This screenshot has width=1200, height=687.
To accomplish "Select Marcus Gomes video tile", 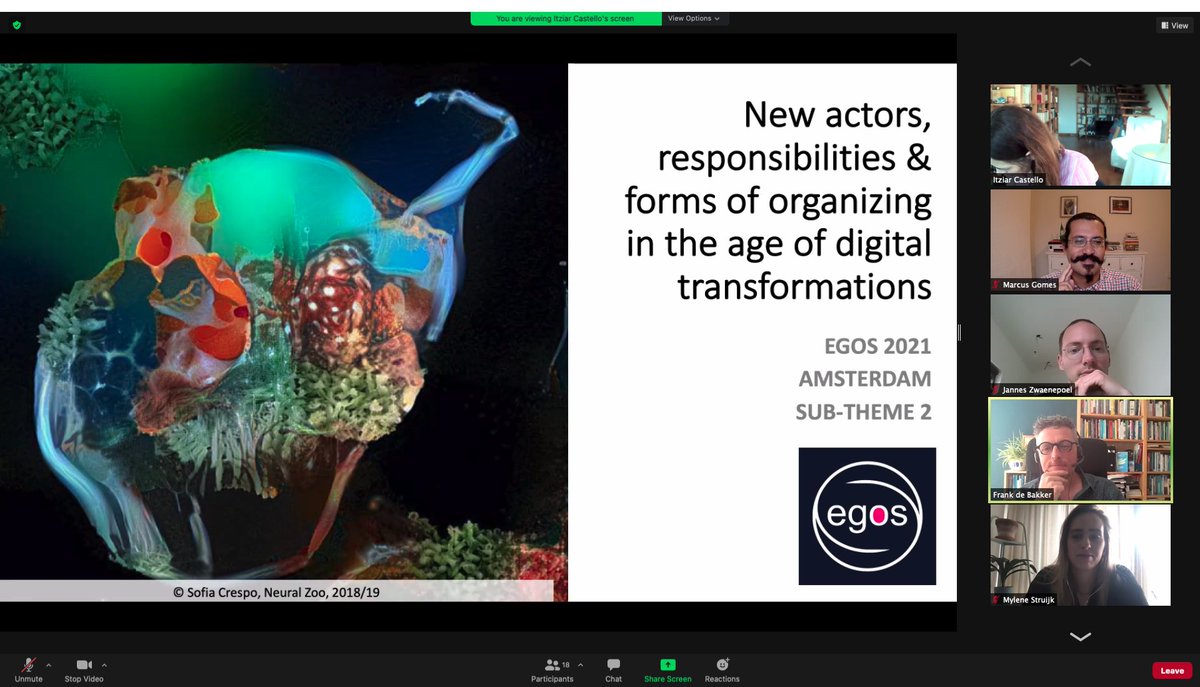I will [1080, 240].
